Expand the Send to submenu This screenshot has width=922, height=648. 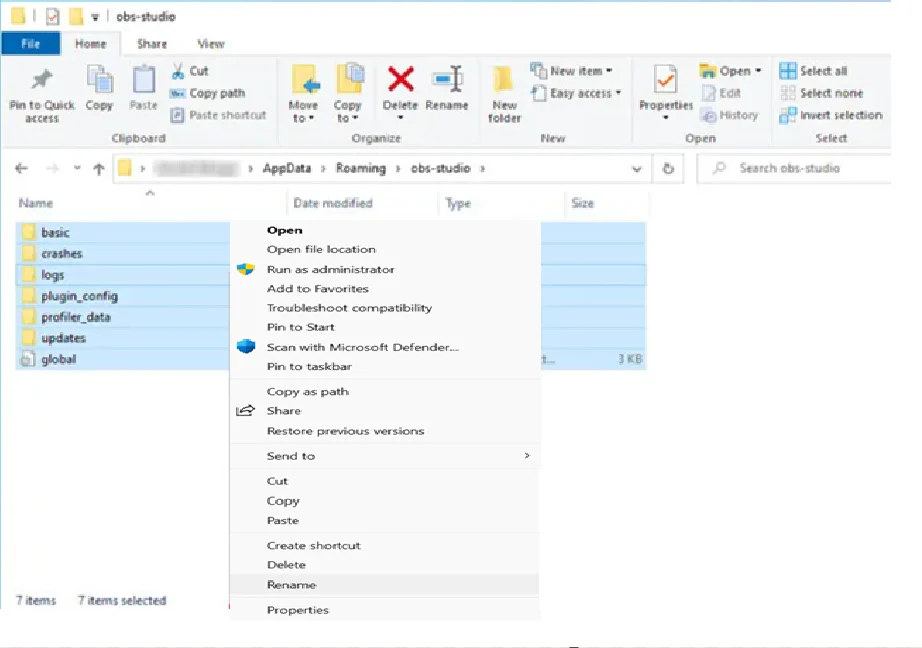[x=290, y=455]
